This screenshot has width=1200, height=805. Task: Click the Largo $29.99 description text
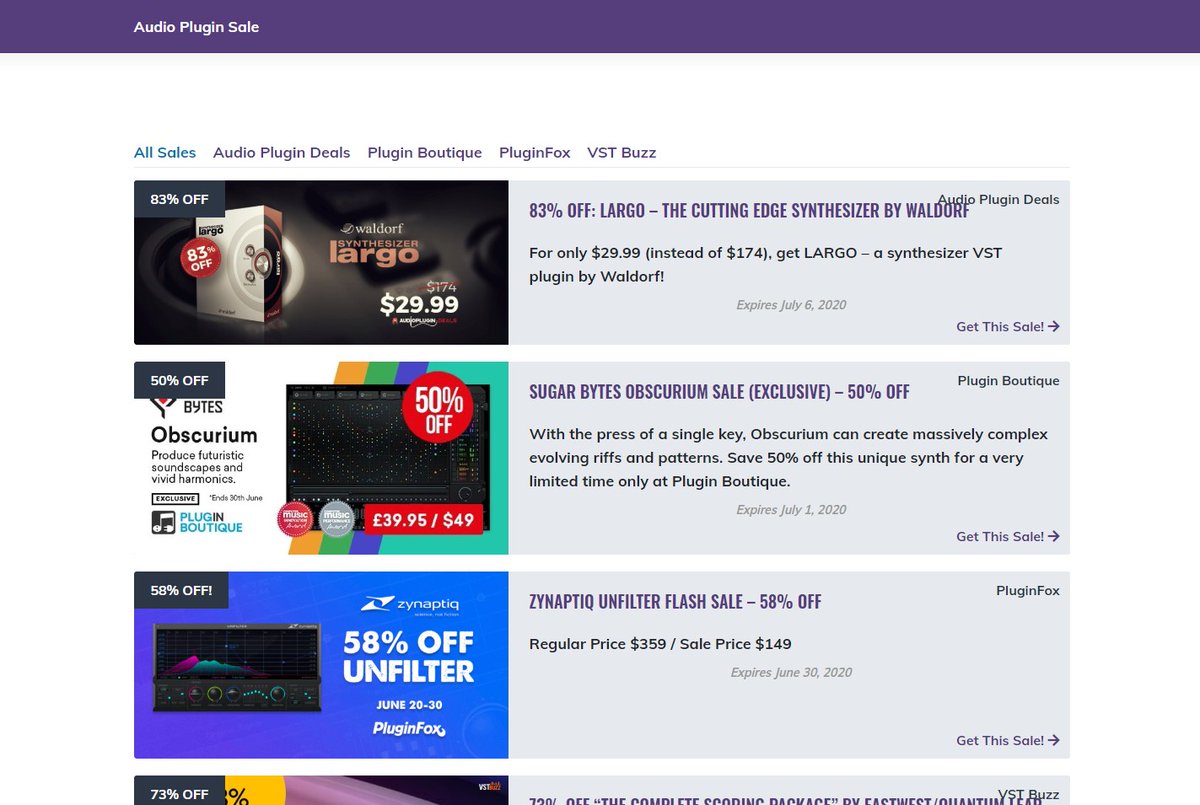tap(765, 265)
